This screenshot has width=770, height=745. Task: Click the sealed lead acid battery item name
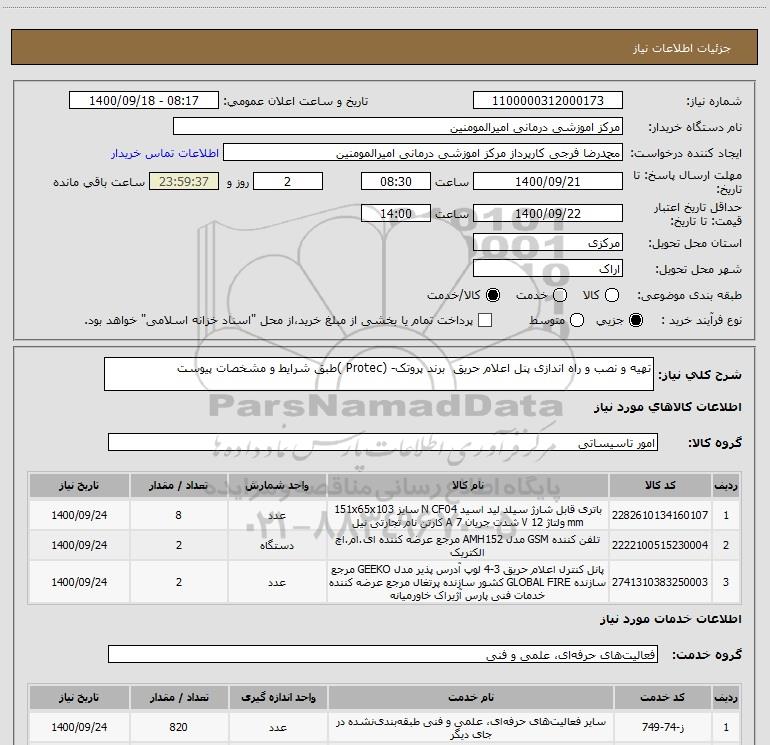point(468,515)
